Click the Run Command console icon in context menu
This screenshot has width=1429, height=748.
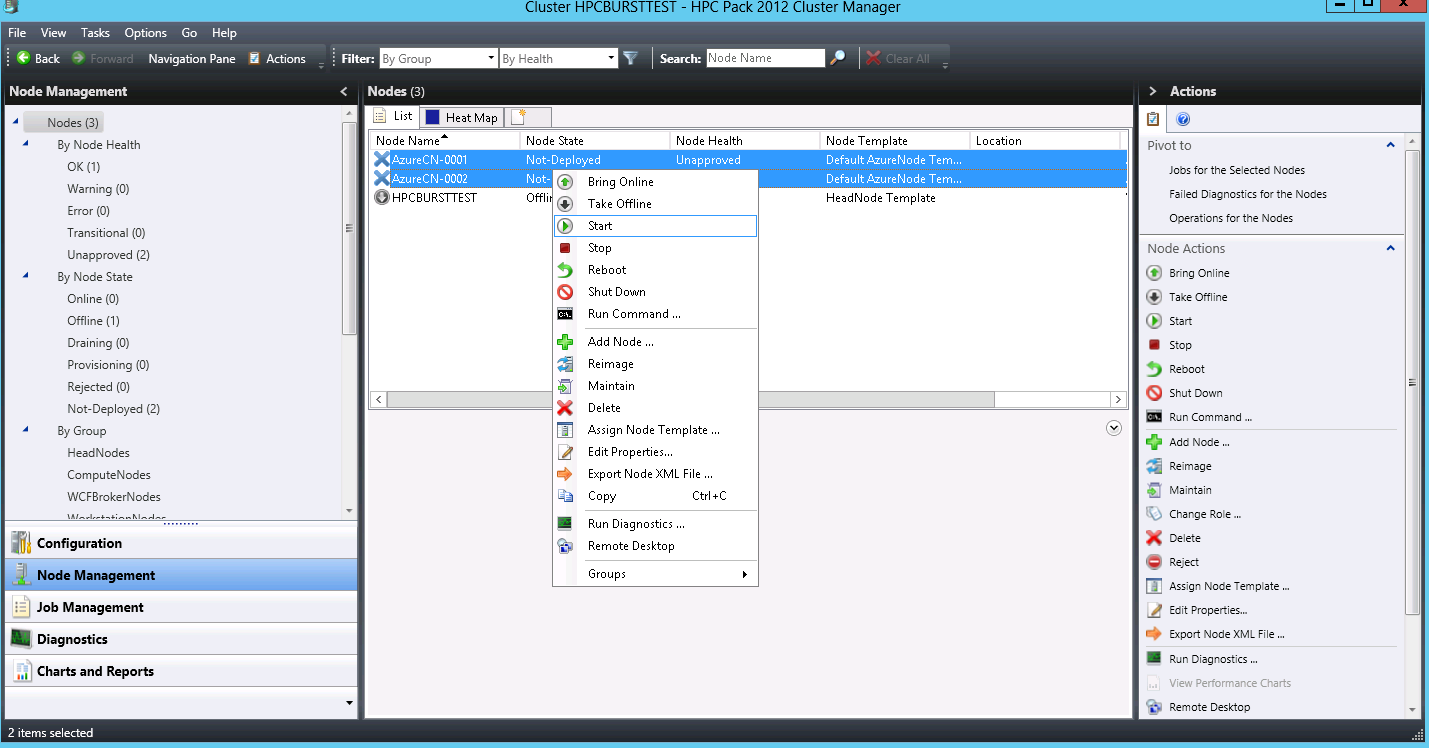[x=565, y=314]
